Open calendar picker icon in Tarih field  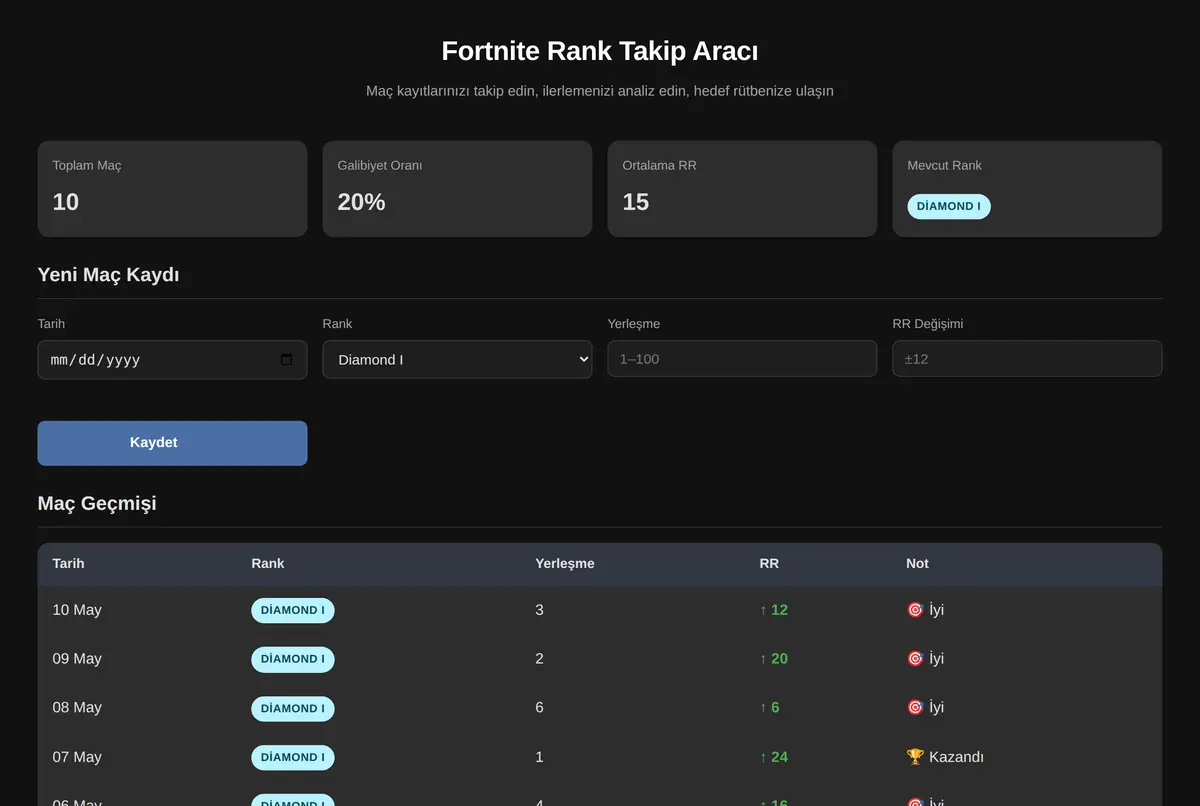(x=287, y=360)
